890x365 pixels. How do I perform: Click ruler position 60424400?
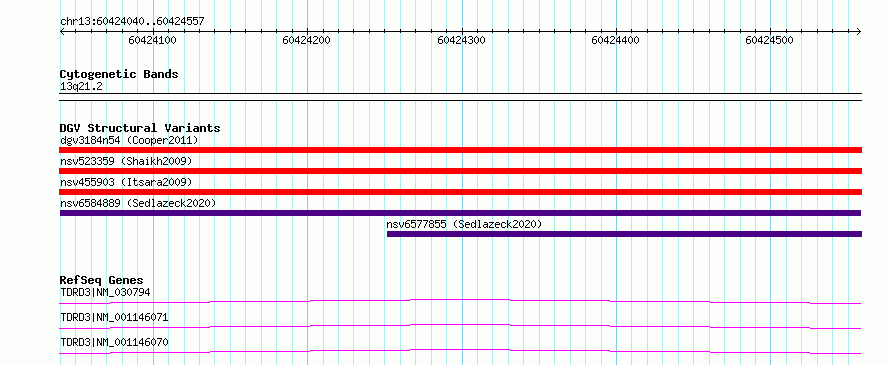tap(615, 40)
